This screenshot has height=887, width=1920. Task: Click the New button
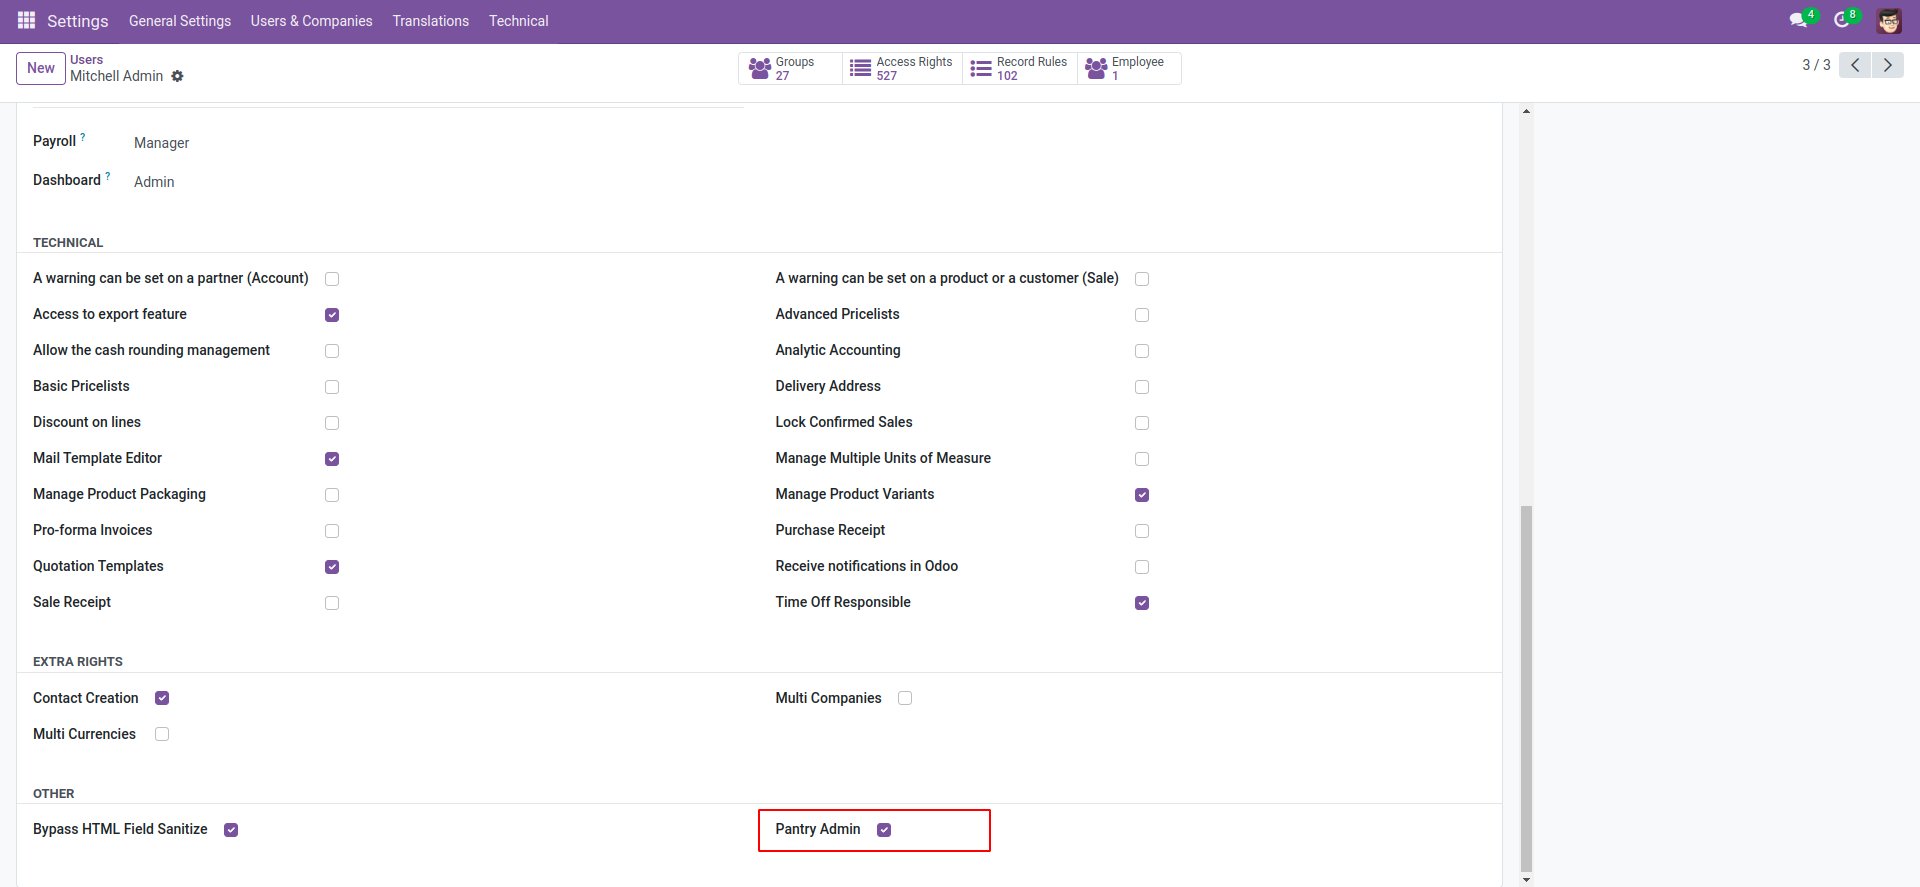click(41, 68)
